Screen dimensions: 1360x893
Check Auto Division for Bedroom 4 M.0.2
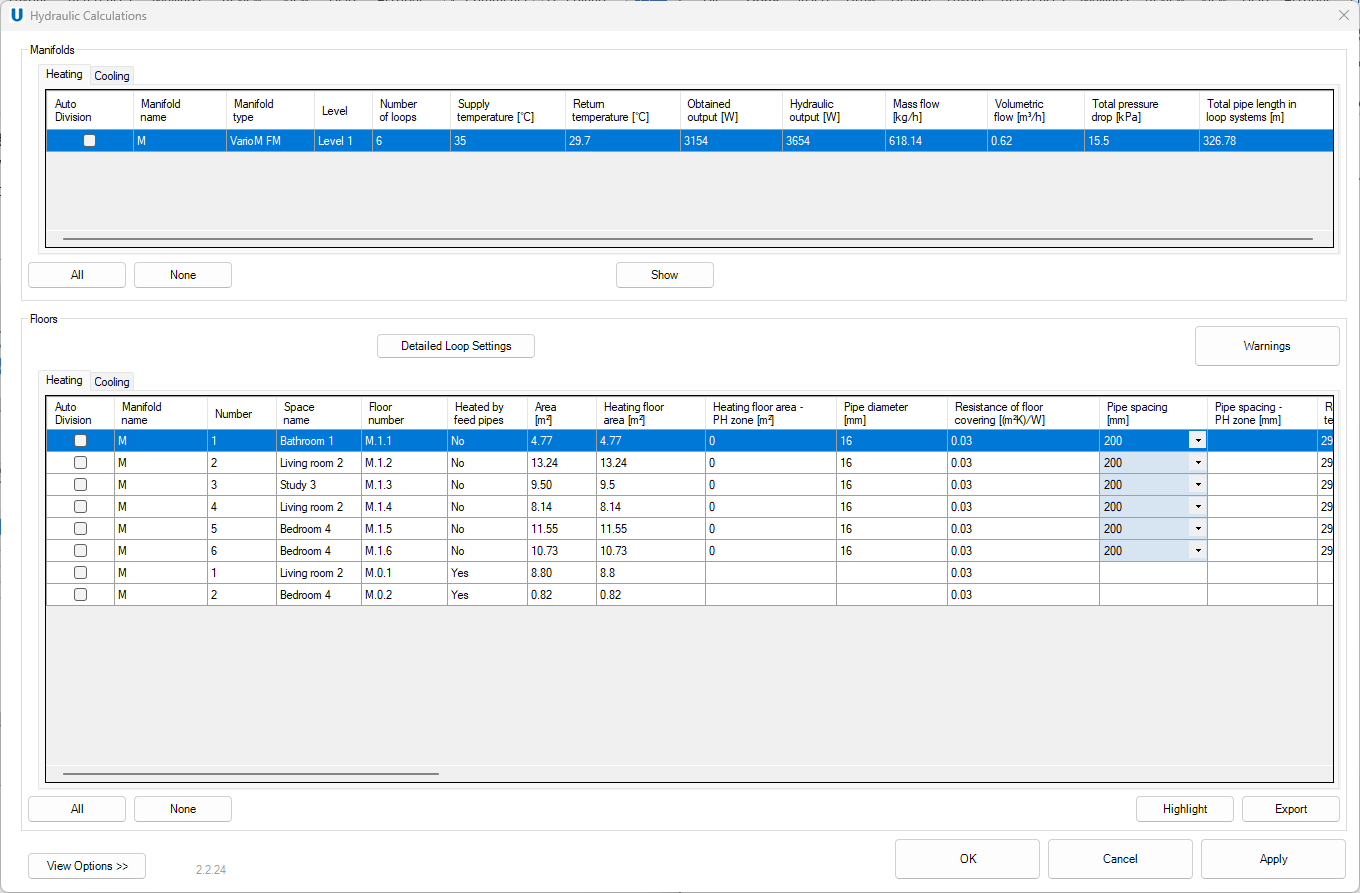pos(80,595)
